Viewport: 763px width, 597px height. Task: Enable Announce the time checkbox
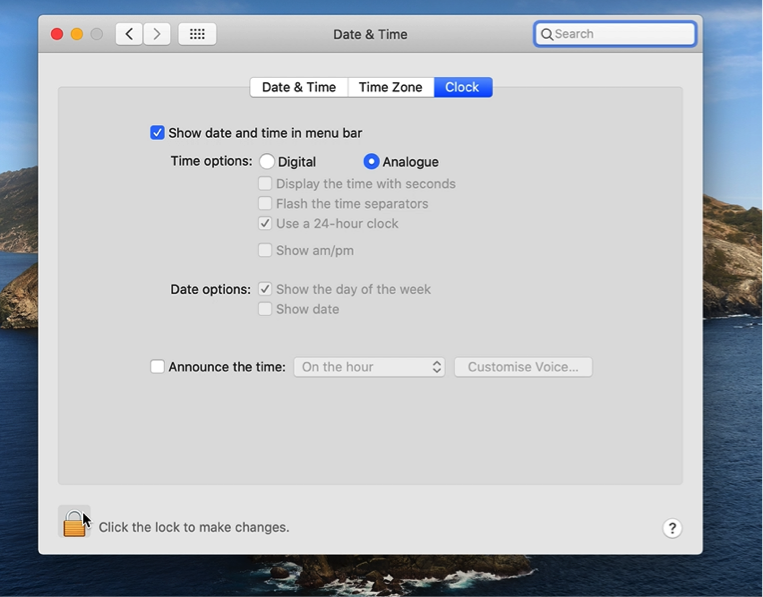[157, 367]
